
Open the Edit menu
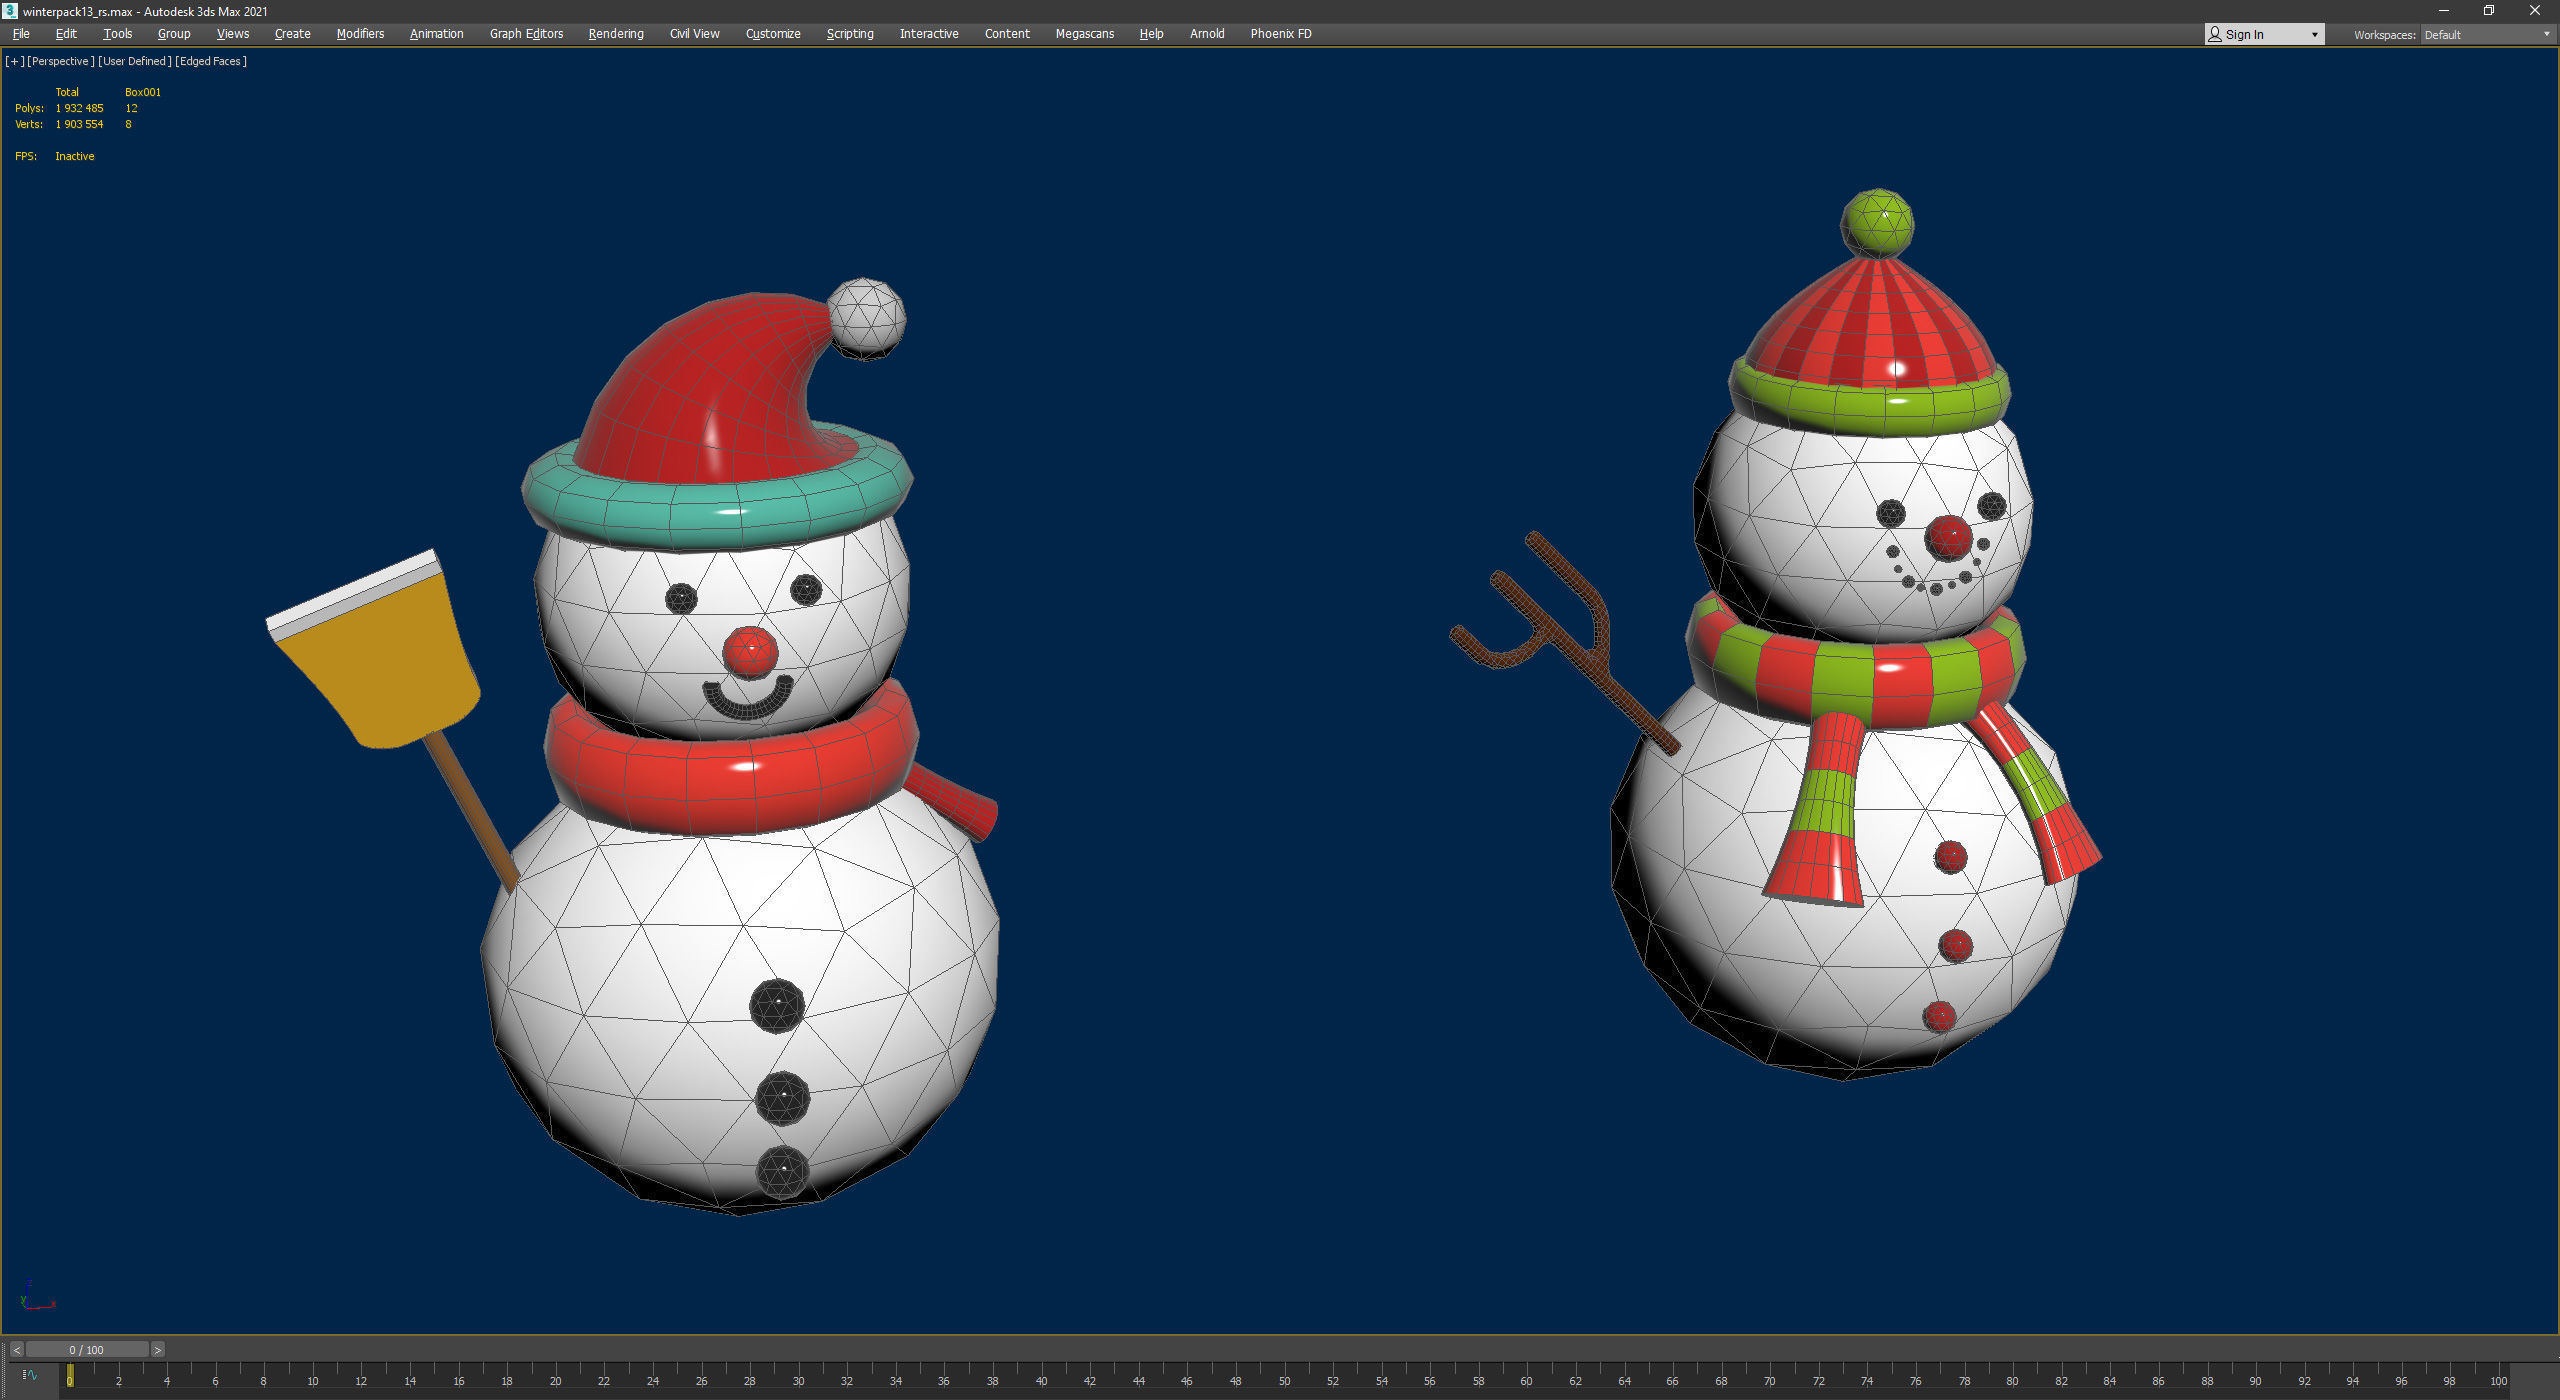click(x=66, y=34)
